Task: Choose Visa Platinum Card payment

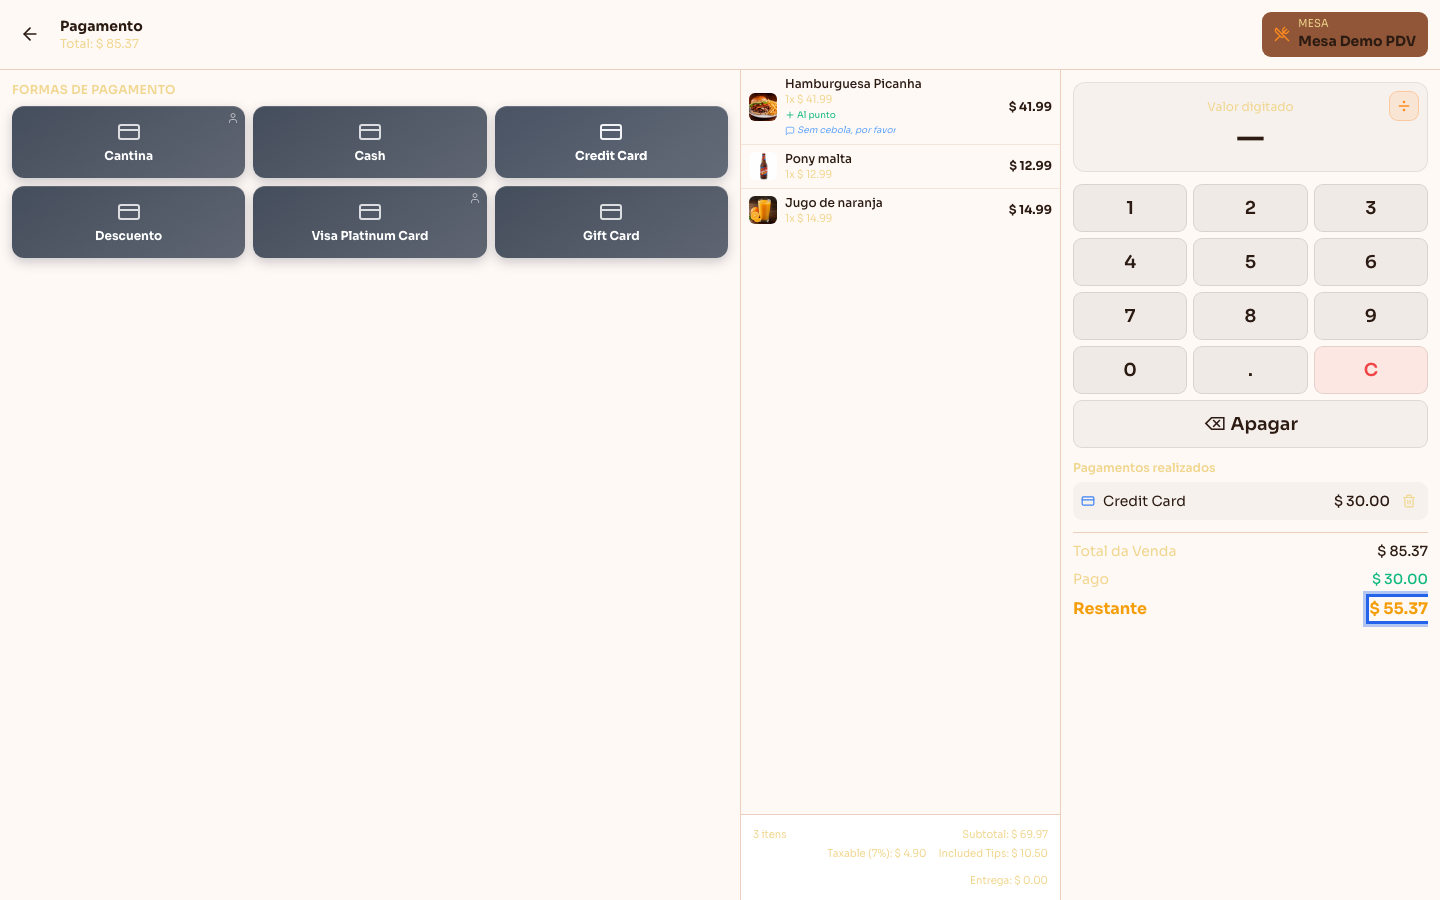Action: coord(370,222)
